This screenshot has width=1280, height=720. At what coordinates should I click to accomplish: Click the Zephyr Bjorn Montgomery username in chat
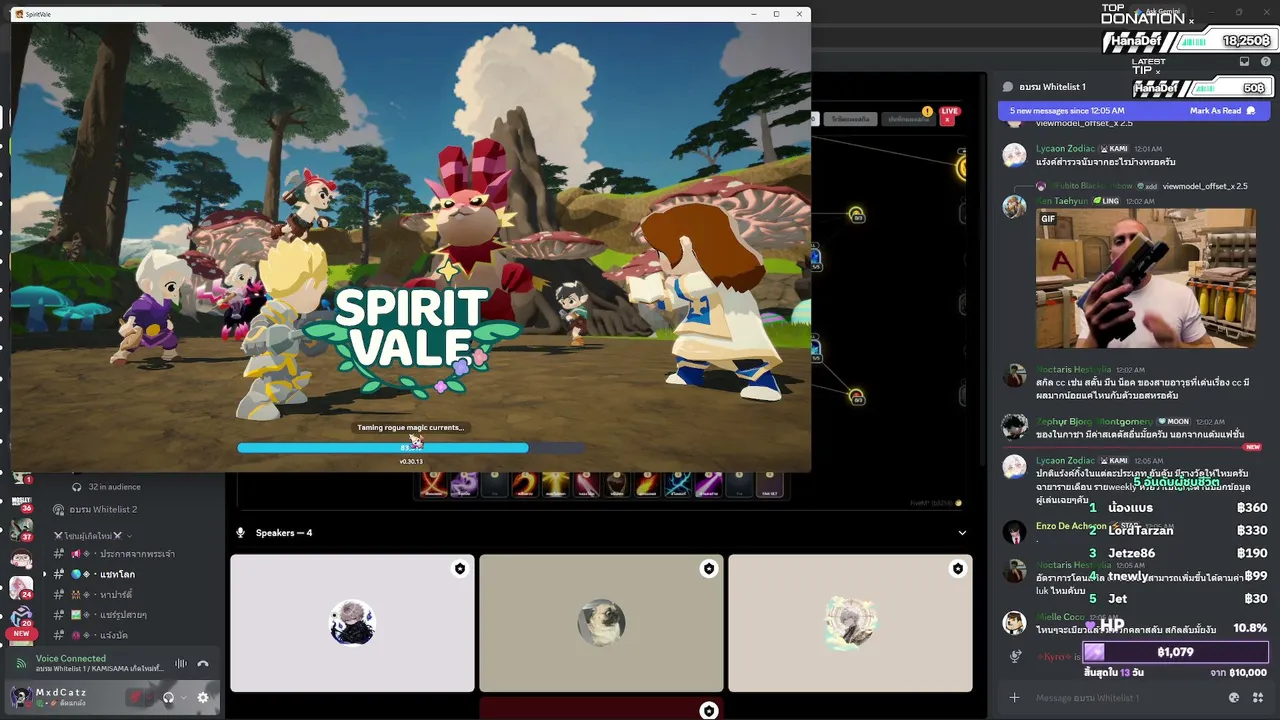1096,422
